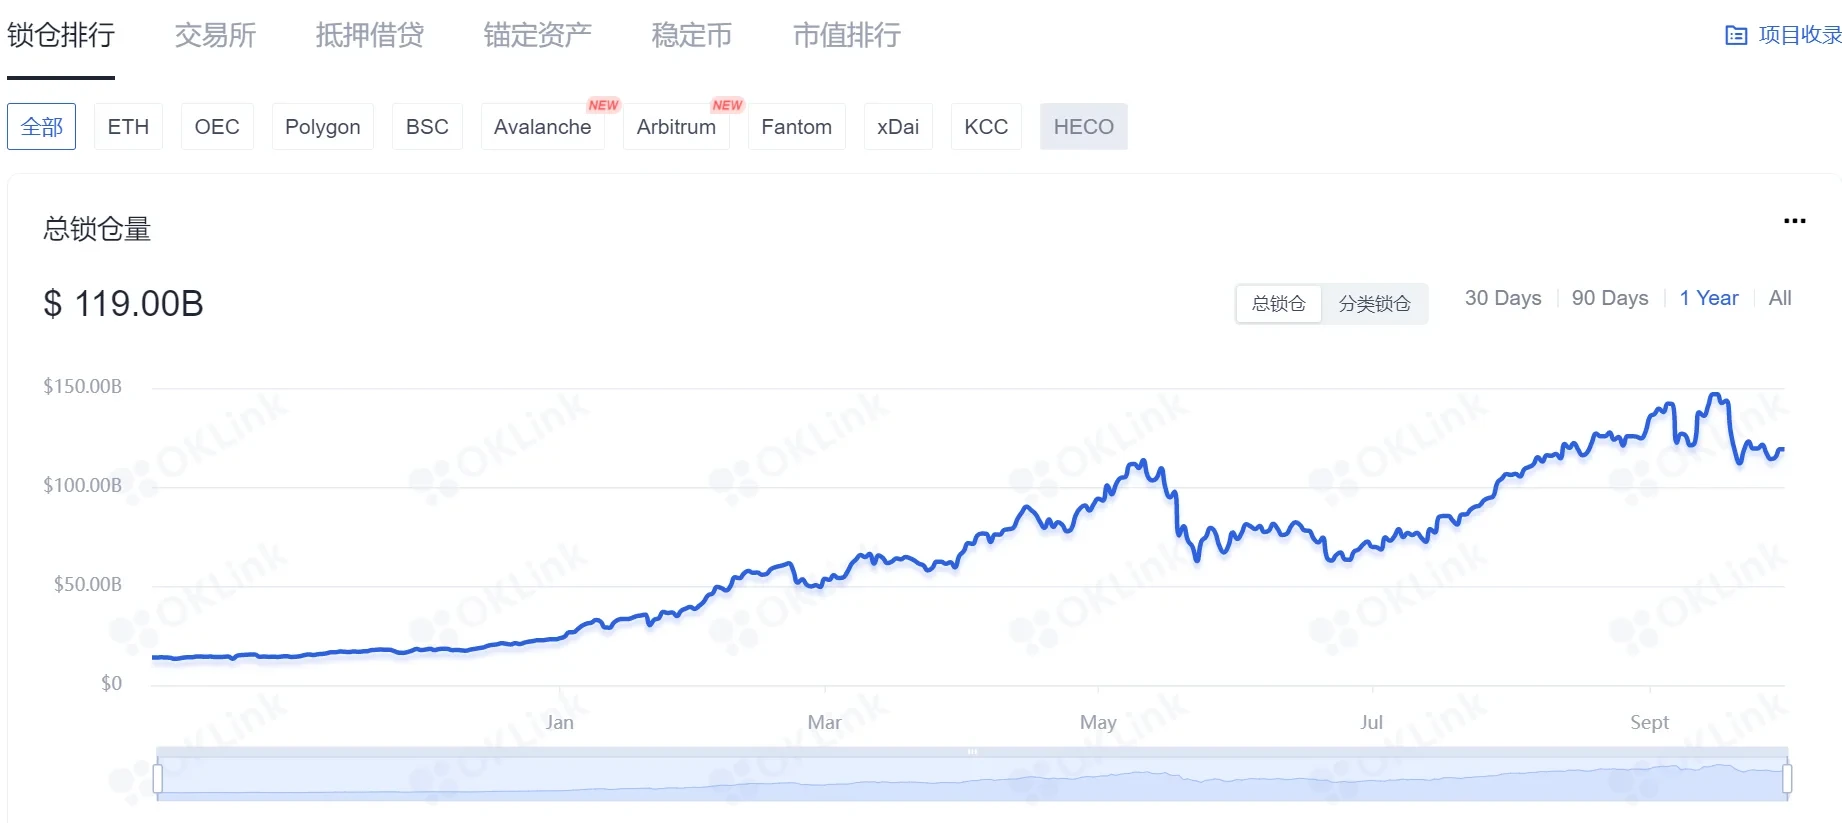Click the mini overview chart timeline

tap(972, 778)
